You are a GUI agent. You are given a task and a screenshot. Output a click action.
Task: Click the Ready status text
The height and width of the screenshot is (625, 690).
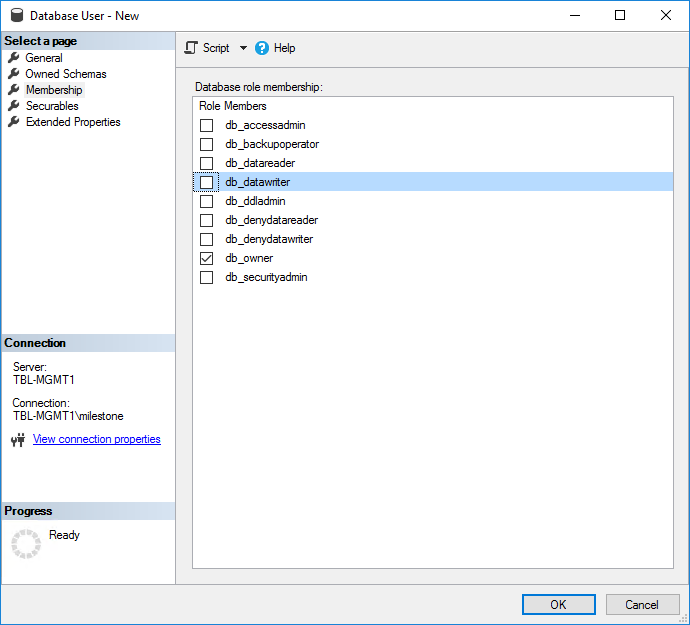coord(64,535)
